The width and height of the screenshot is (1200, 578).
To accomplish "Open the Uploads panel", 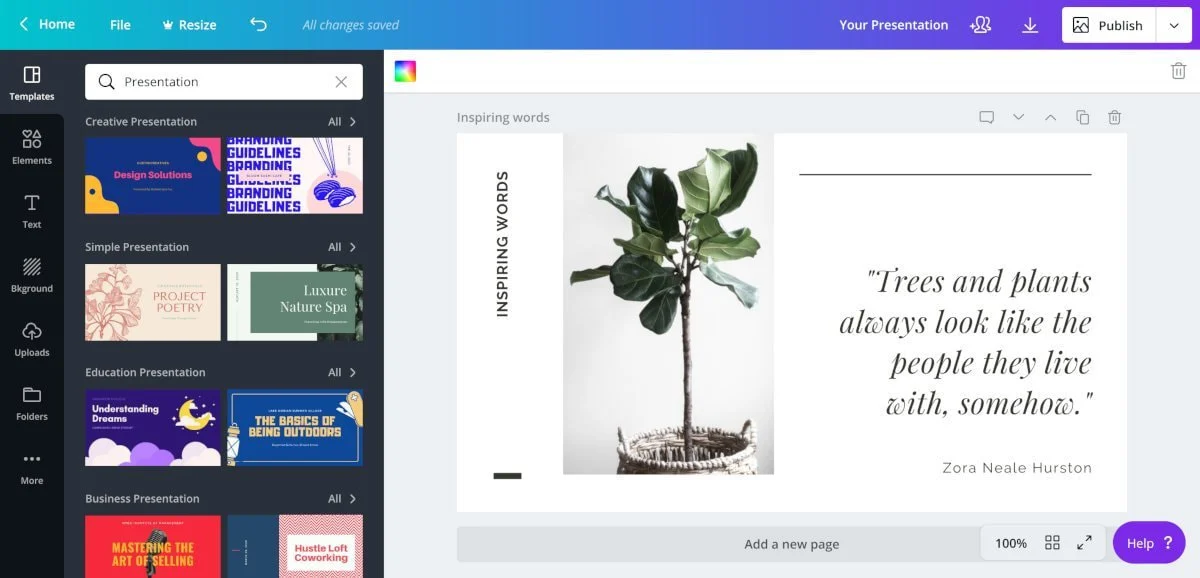I will tap(32, 340).
